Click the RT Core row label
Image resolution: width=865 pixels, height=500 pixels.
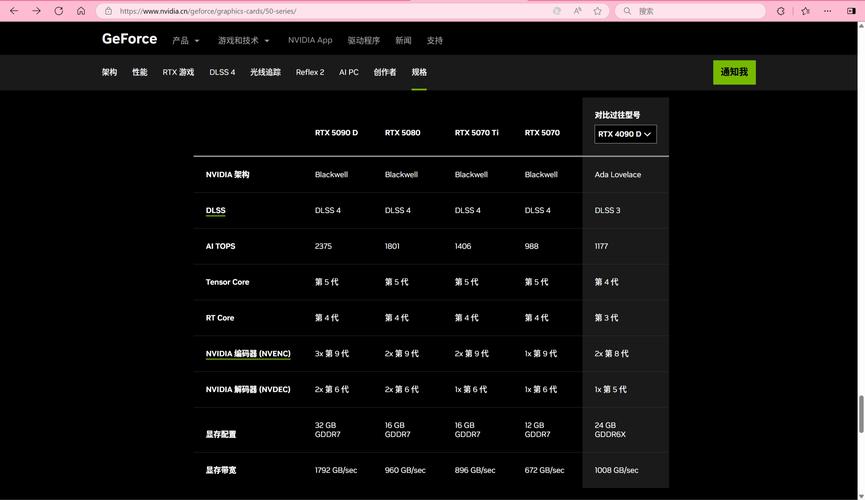(220, 318)
